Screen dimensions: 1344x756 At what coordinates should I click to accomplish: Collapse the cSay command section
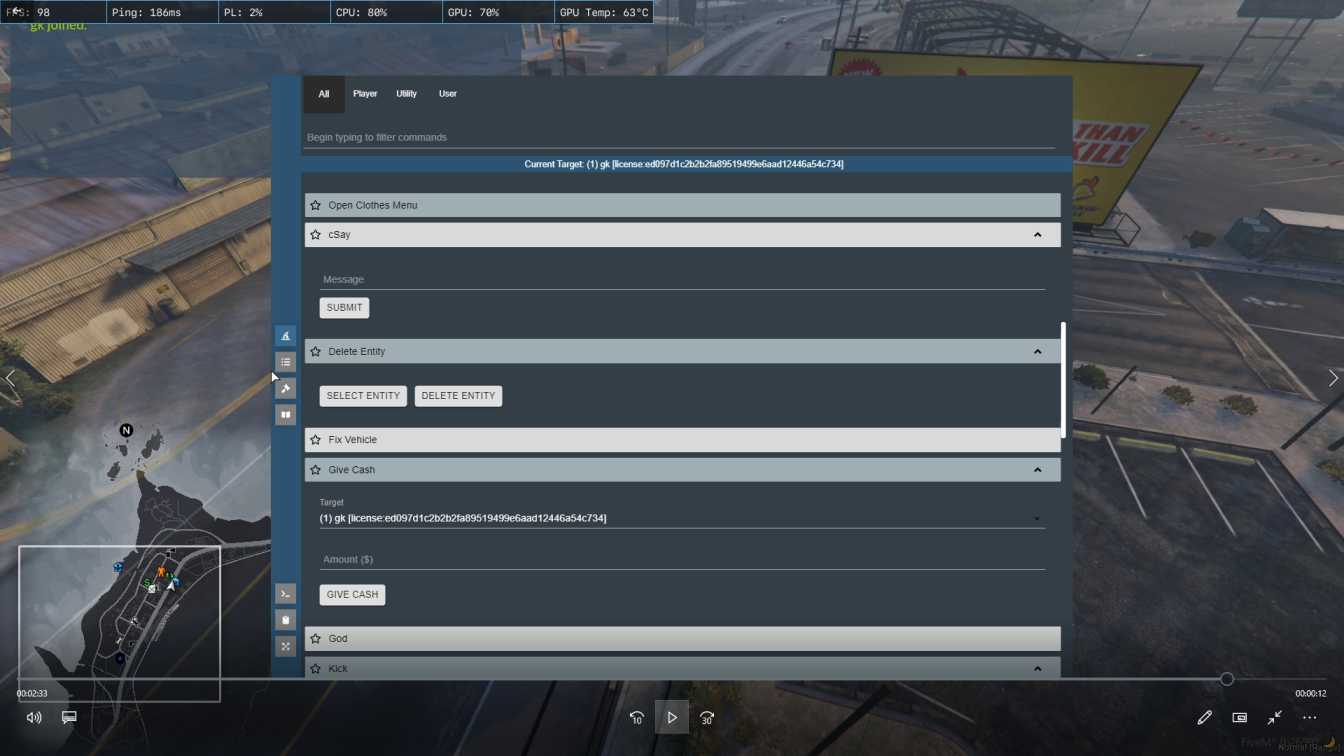pos(1038,234)
